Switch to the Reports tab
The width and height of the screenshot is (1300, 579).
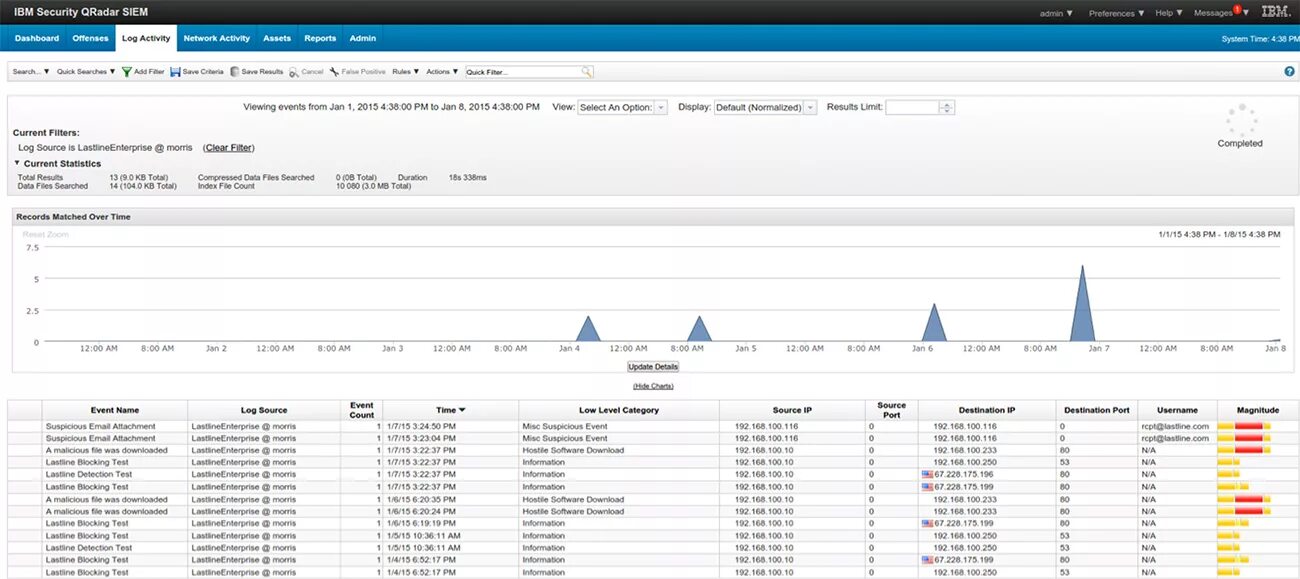tap(320, 38)
